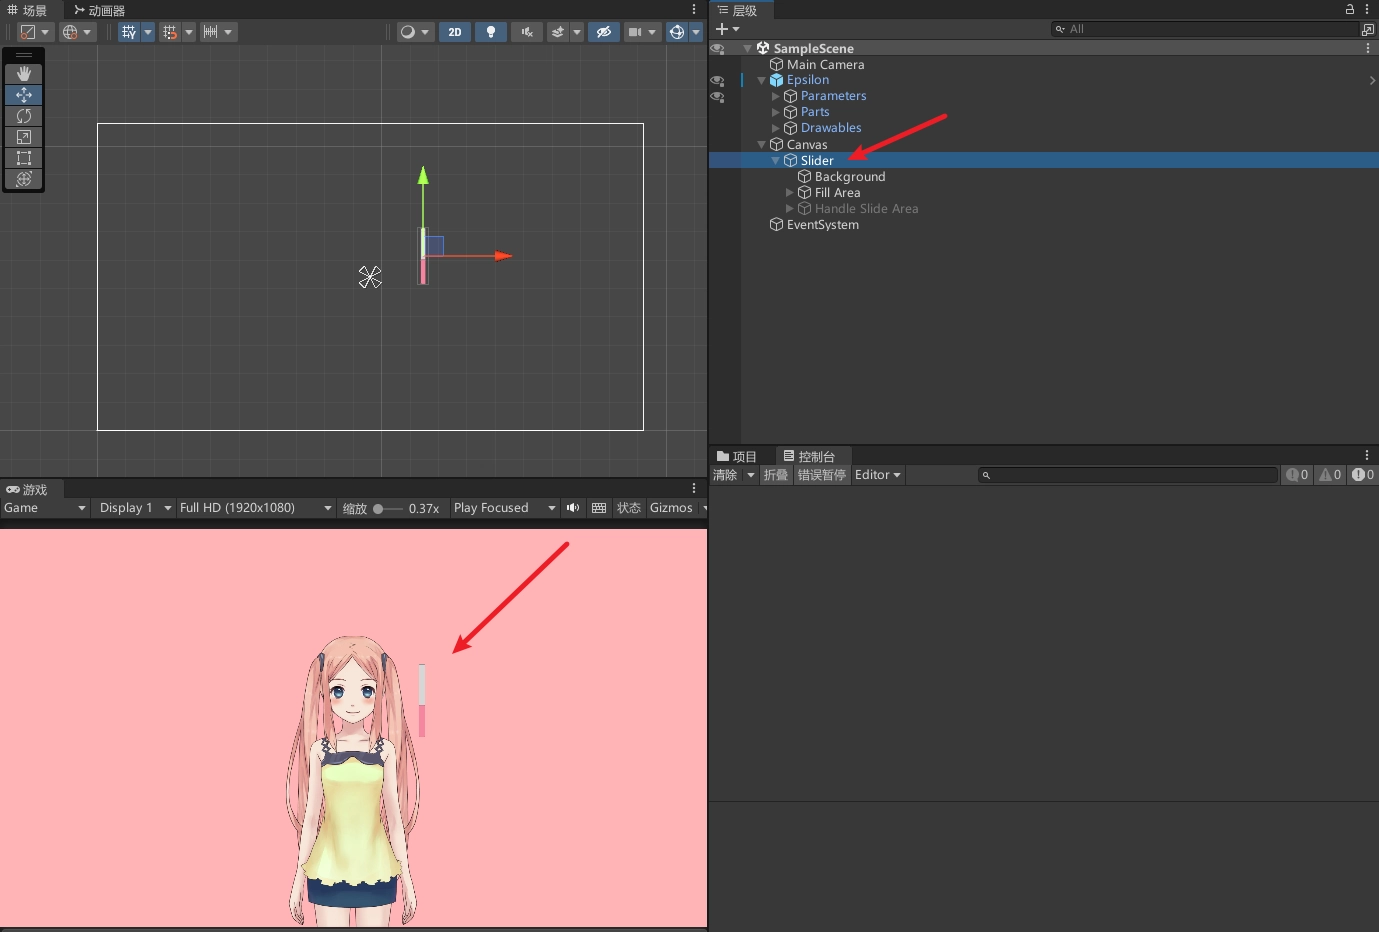Switch to the 场景 Scene tab
This screenshot has height=932, width=1379.
tap(27, 10)
